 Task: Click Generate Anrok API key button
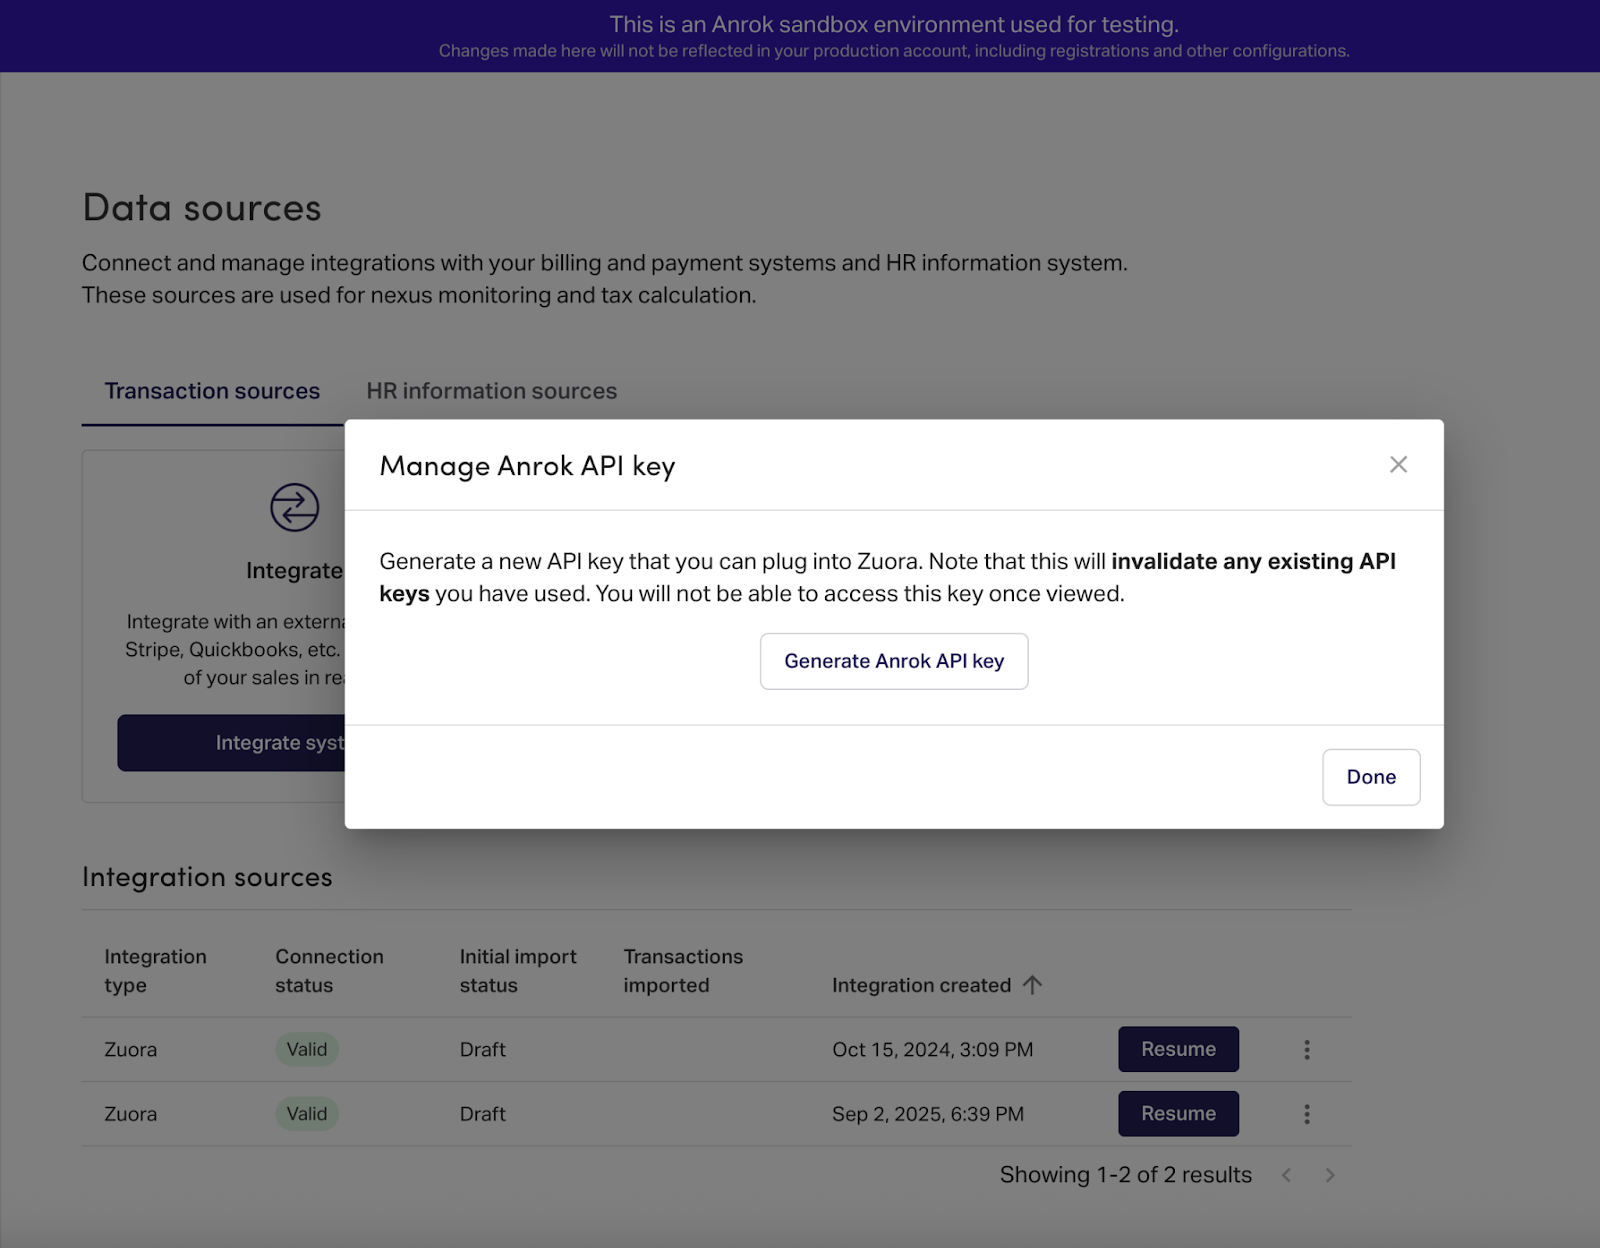pyautogui.click(x=893, y=661)
